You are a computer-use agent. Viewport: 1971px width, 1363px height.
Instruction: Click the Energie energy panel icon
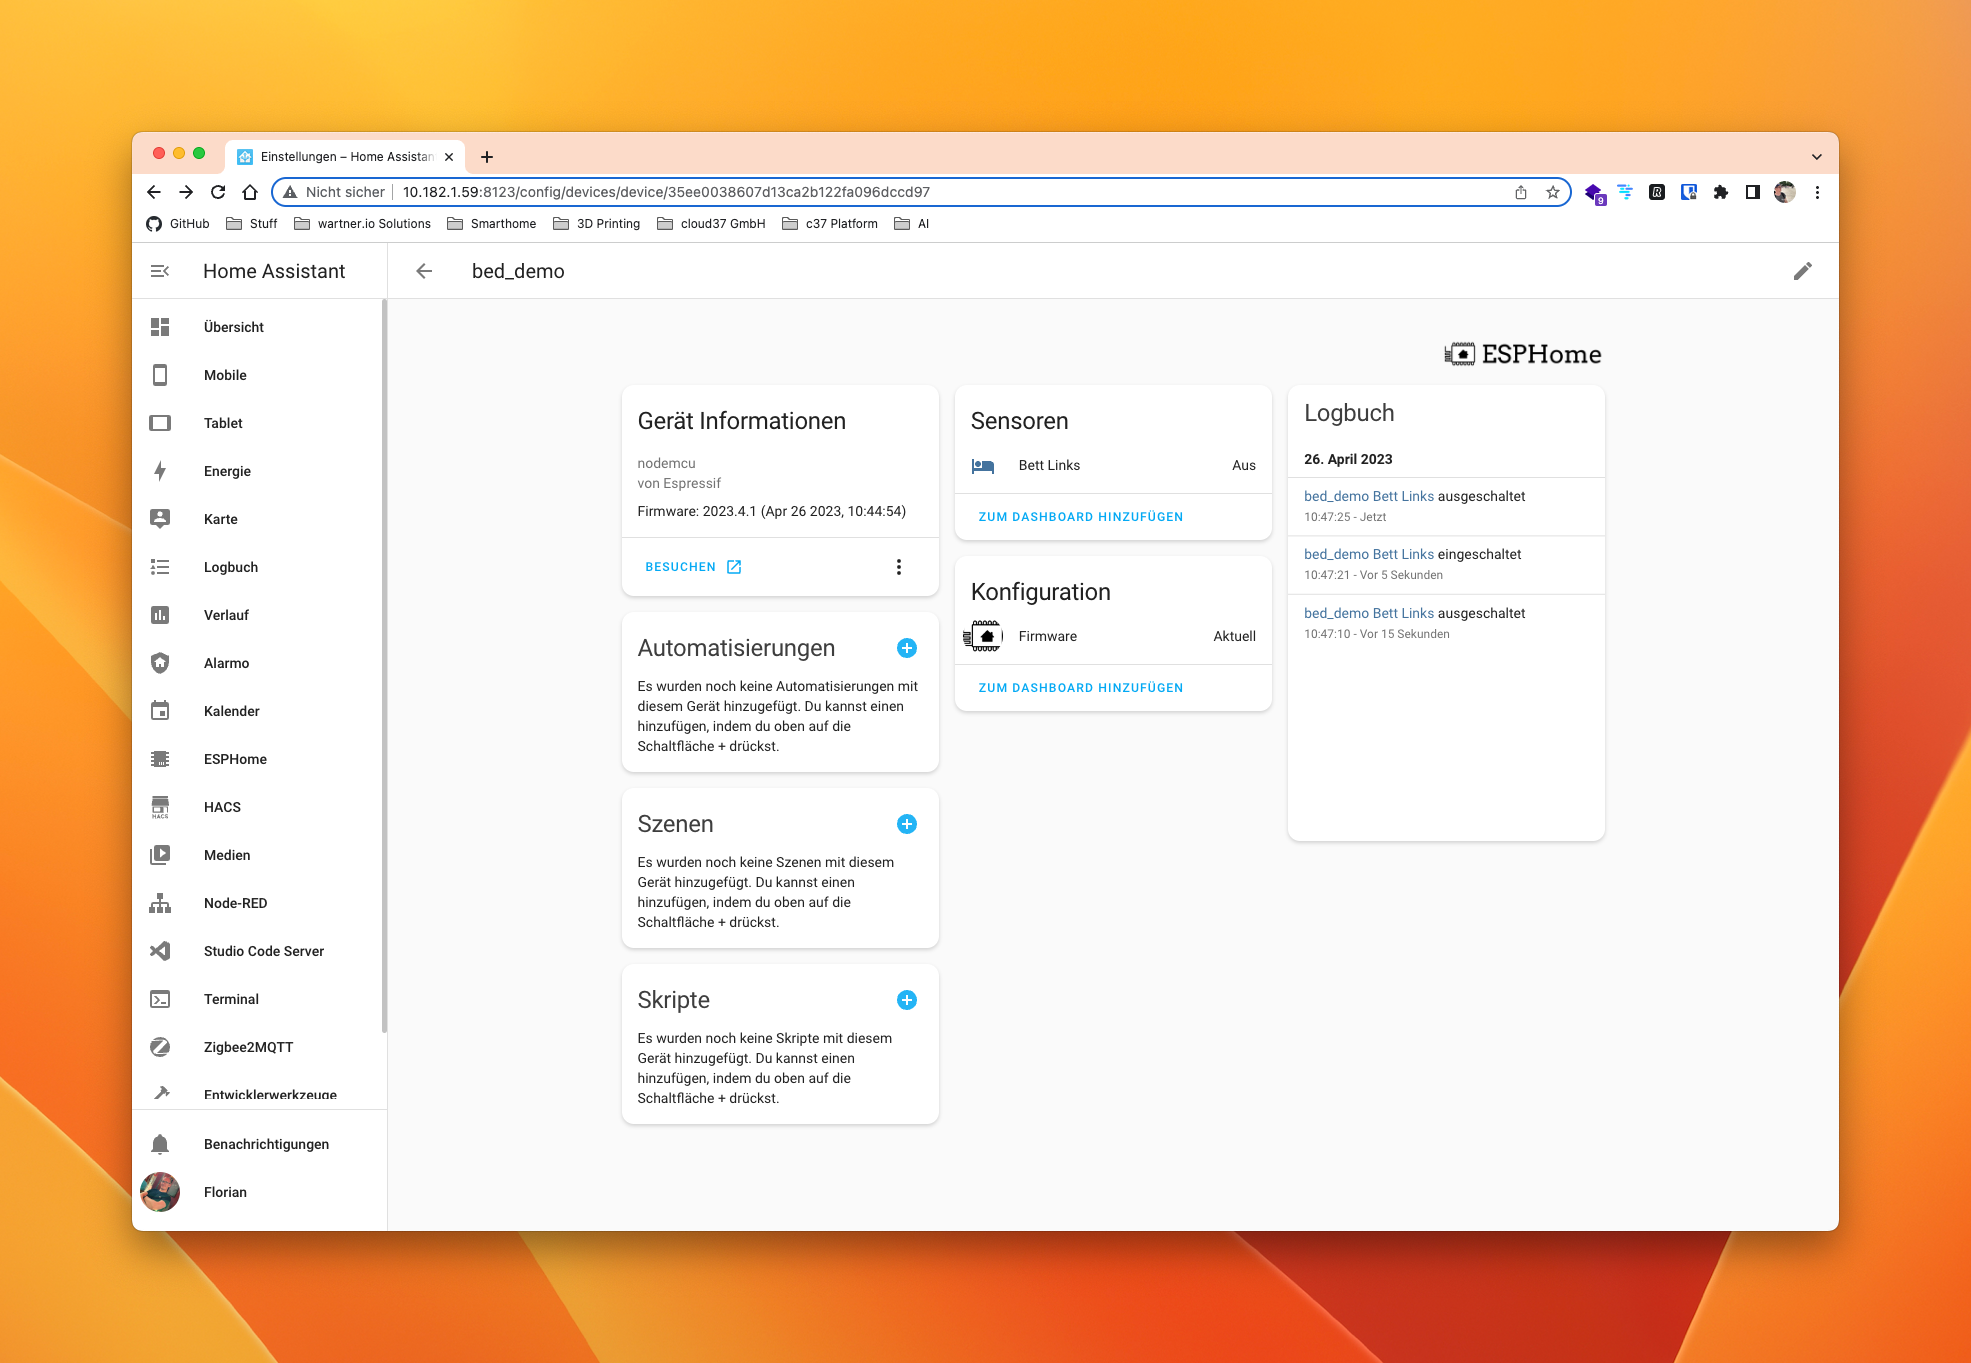(160, 470)
